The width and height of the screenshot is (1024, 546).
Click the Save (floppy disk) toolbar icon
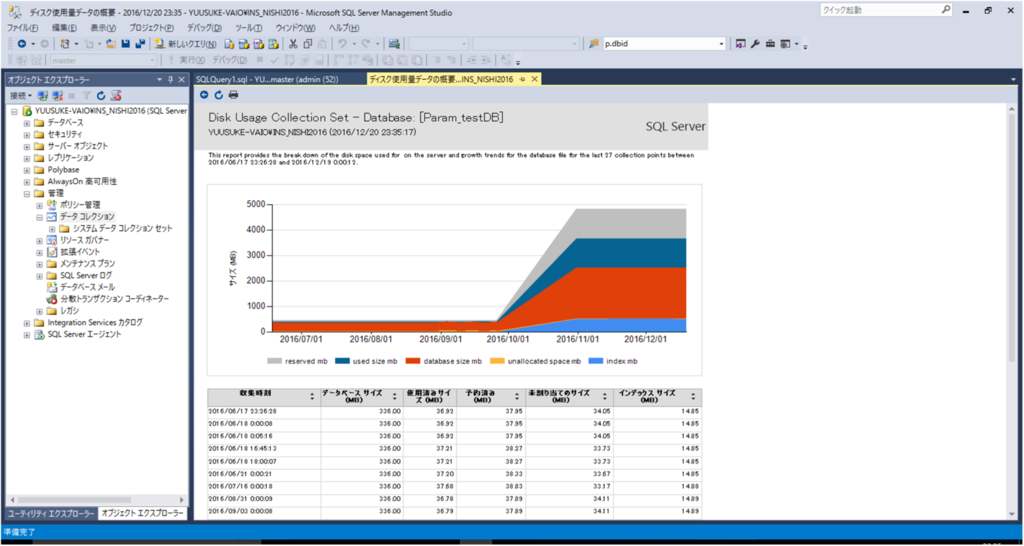125,44
